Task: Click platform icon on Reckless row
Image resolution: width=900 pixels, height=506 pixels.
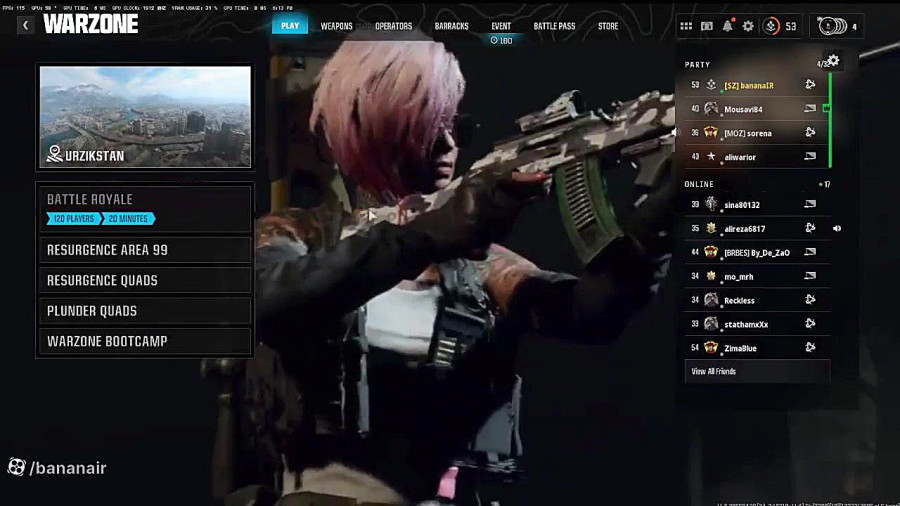Action: pyautogui.click(x=810, y=299)
